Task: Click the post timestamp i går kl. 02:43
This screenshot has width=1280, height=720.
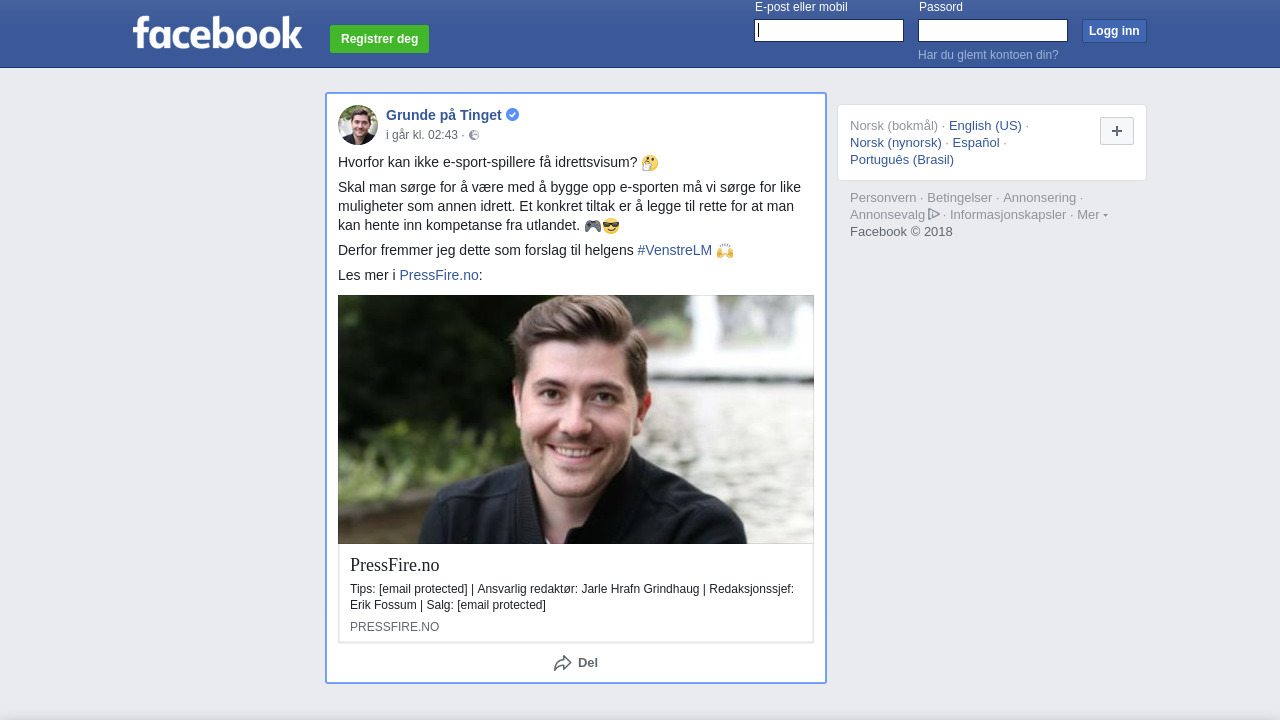Action: pos(422,136)
